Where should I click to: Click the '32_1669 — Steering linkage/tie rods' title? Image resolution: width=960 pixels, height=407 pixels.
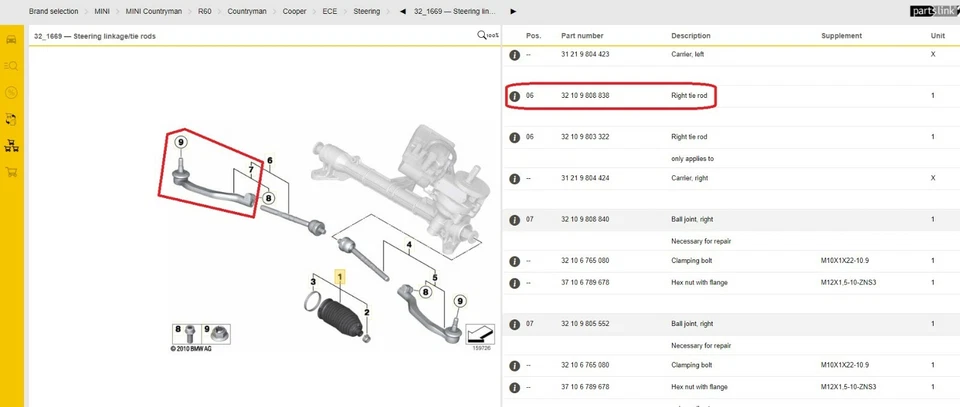coord(95,37)
